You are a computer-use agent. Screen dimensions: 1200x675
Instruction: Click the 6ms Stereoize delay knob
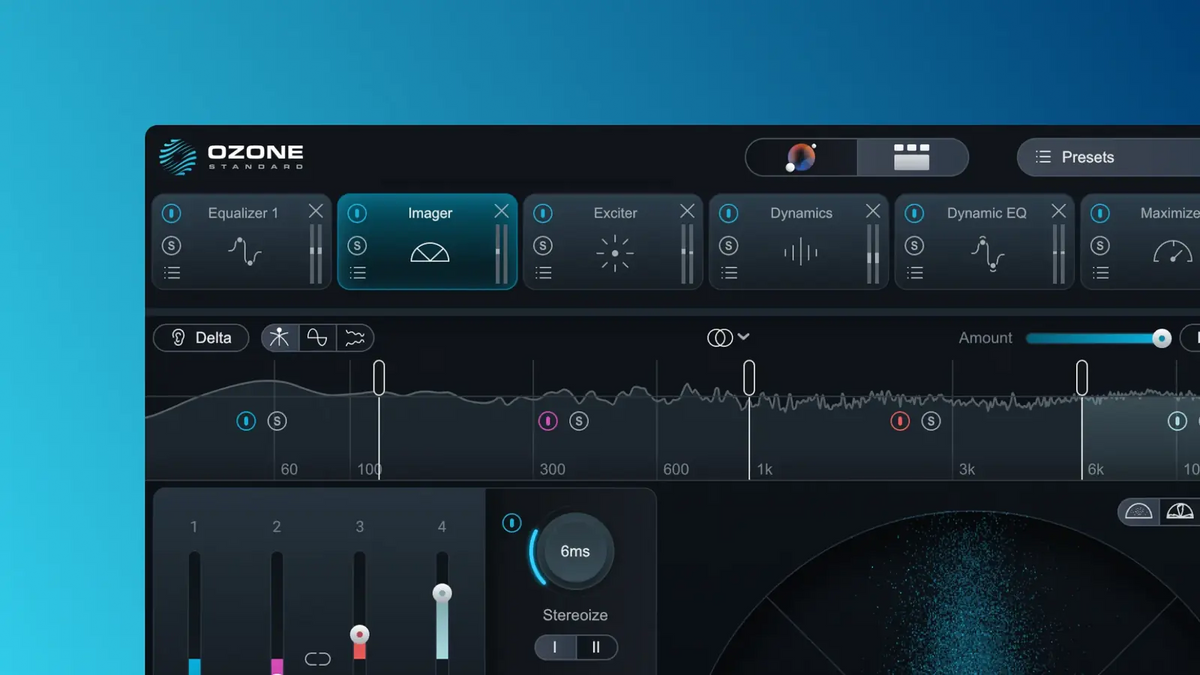575,551
